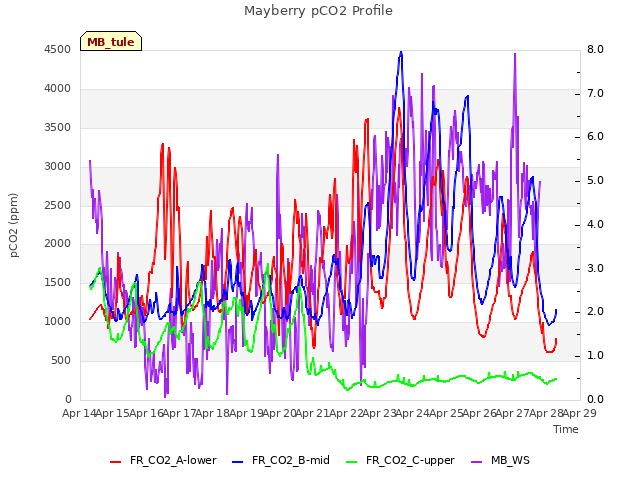The width and height of the screenshot is (640, 480).
Task: Click the 500 left axis tick label
Action: [x=61, y=360]
